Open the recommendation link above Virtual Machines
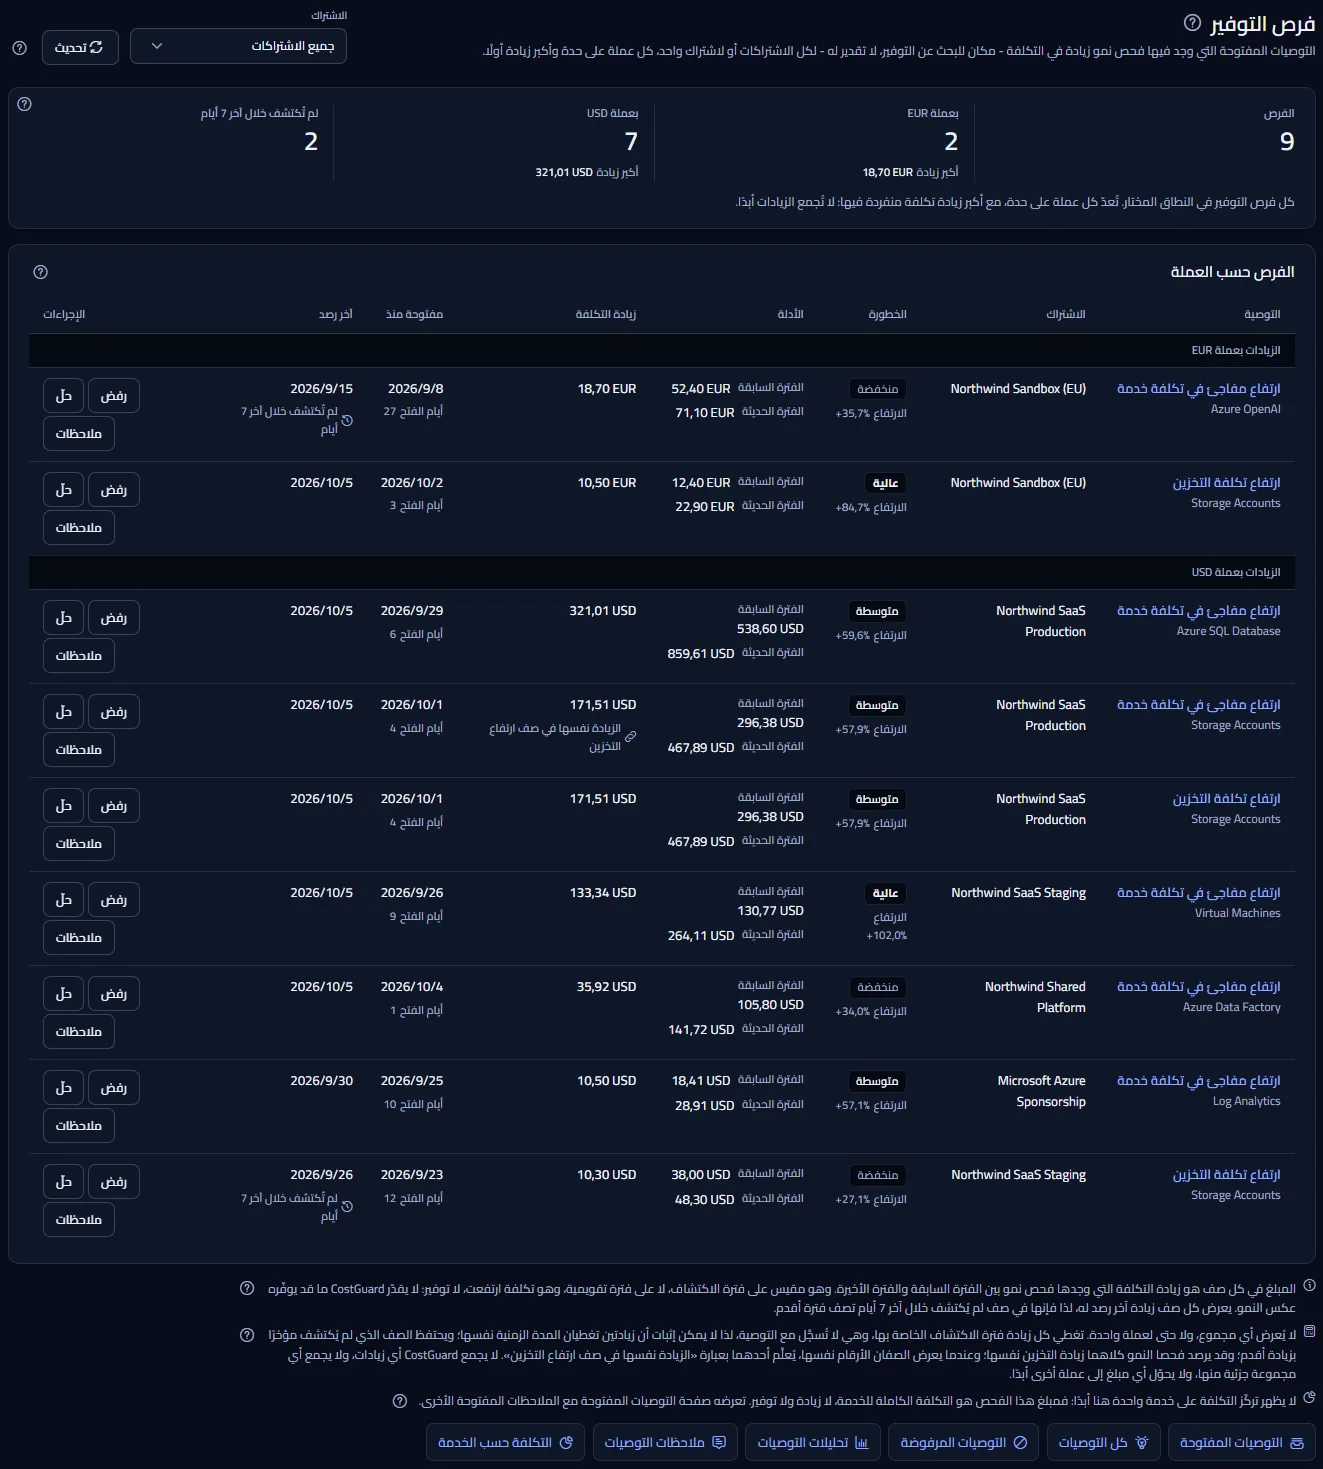 click(x=1198, y=892)
